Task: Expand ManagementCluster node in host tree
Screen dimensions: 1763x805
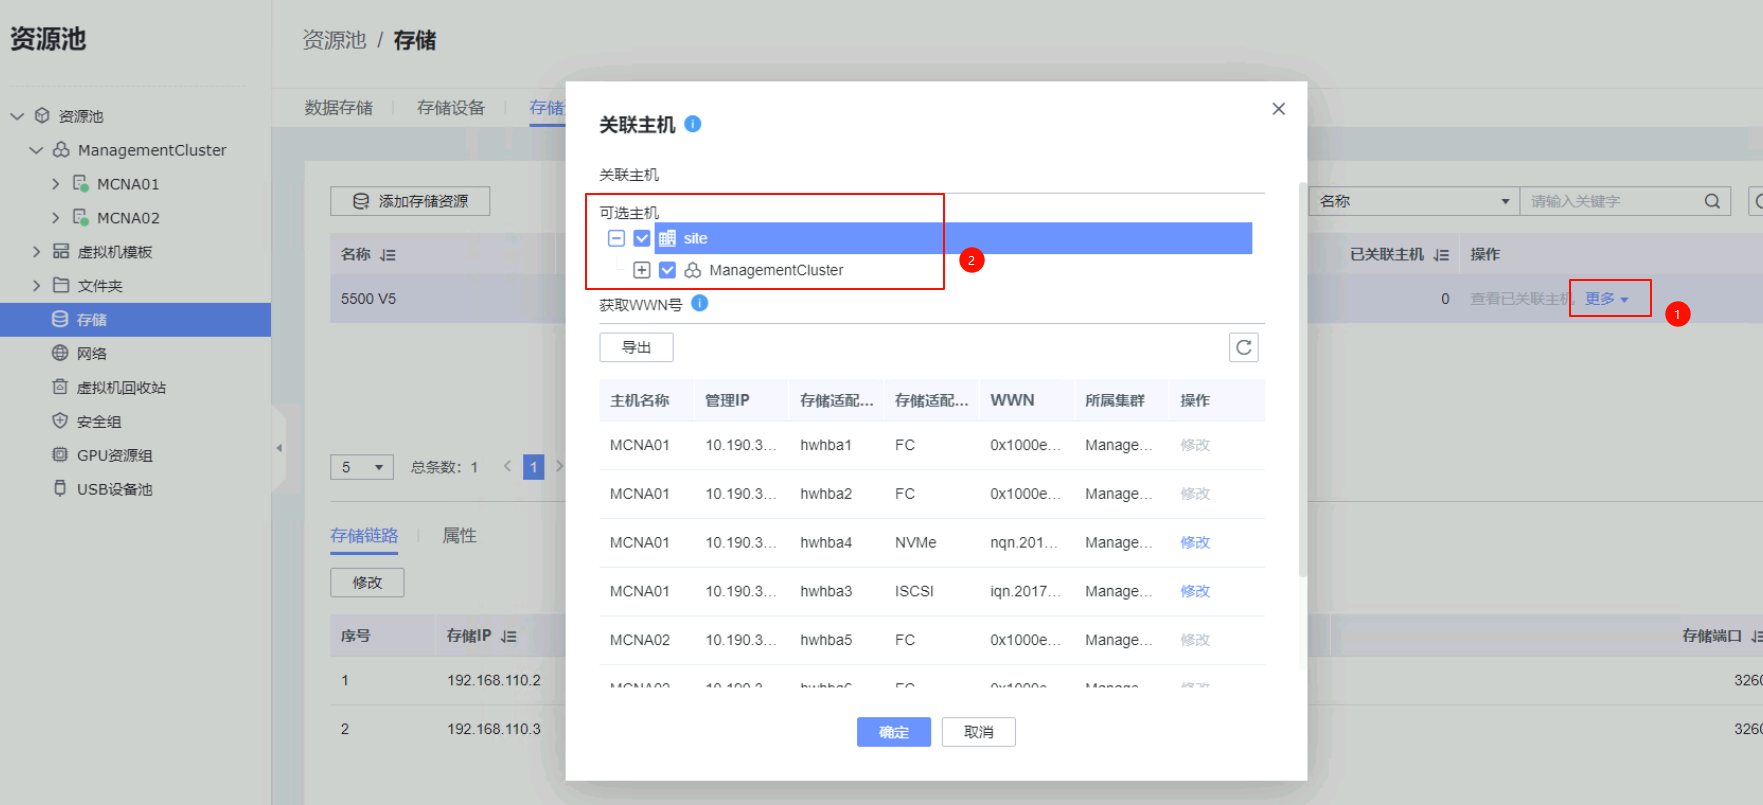Action: click(x=642, y=270)
